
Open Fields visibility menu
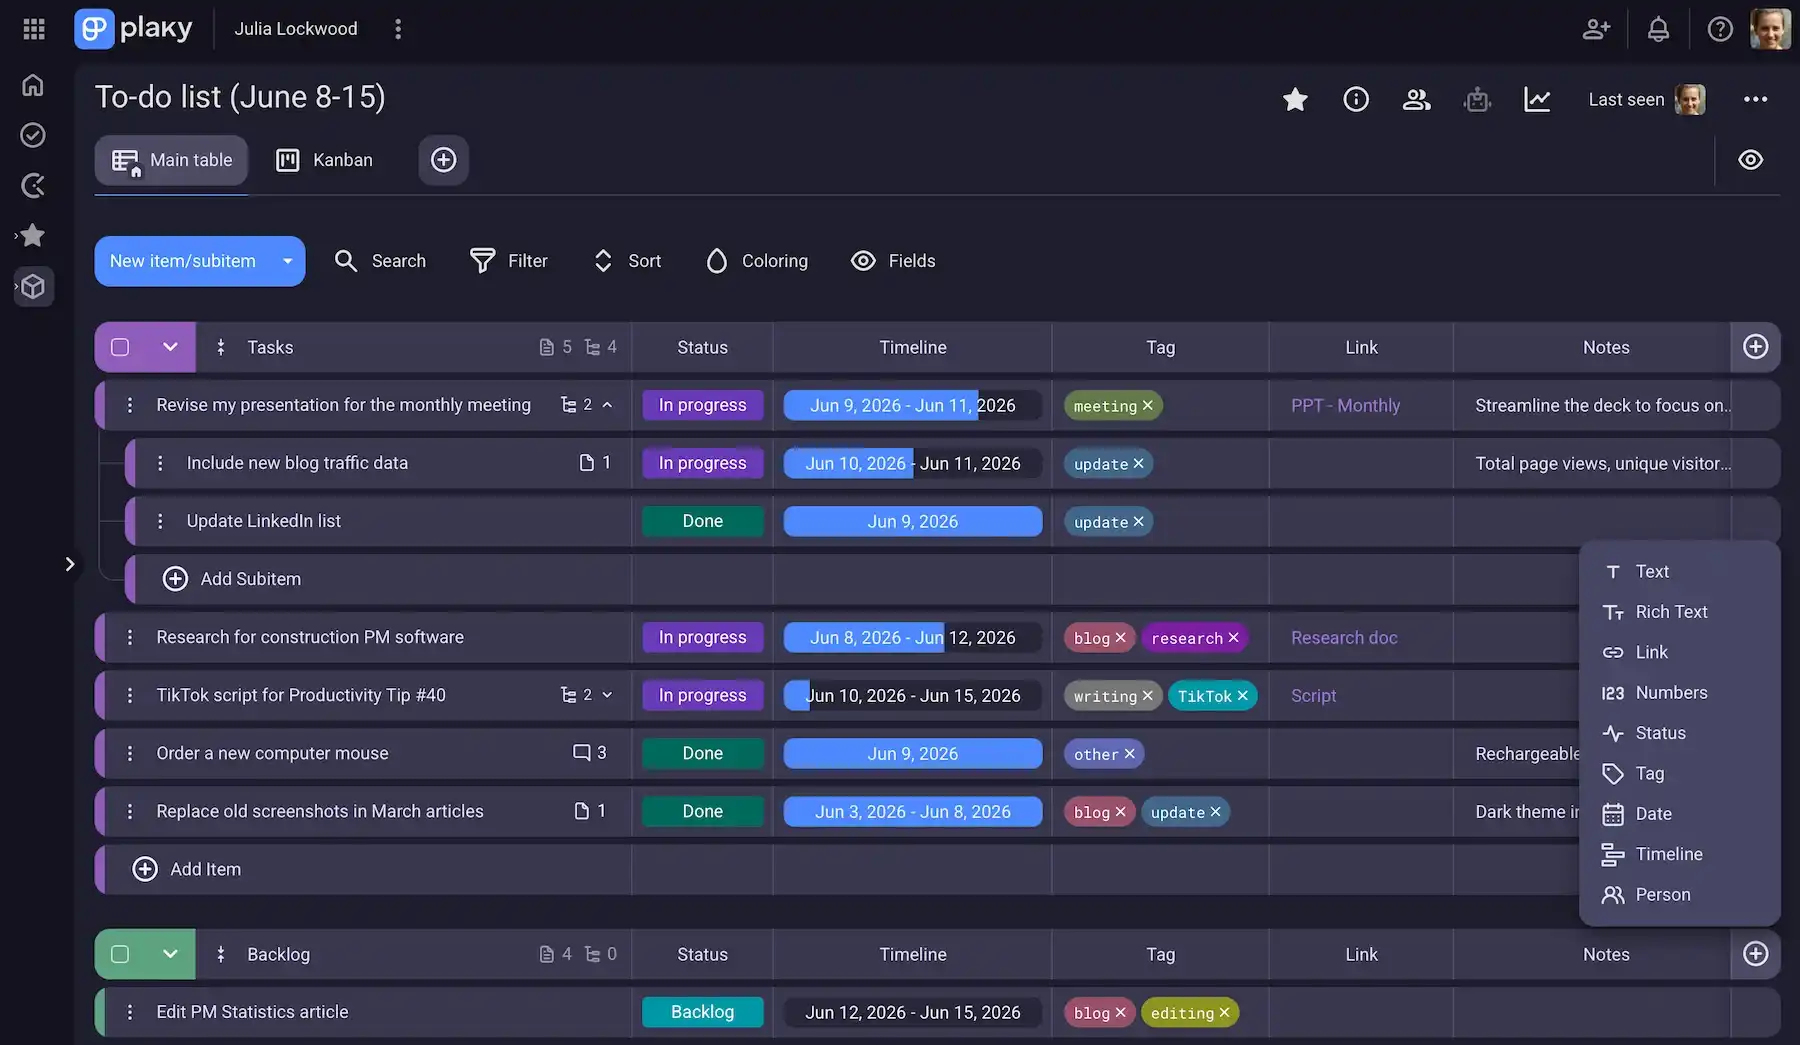pyautogui.click(x=893, y=261)
